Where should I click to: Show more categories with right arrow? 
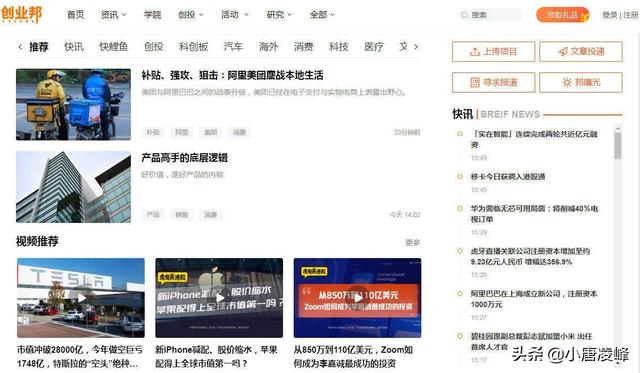416,47
